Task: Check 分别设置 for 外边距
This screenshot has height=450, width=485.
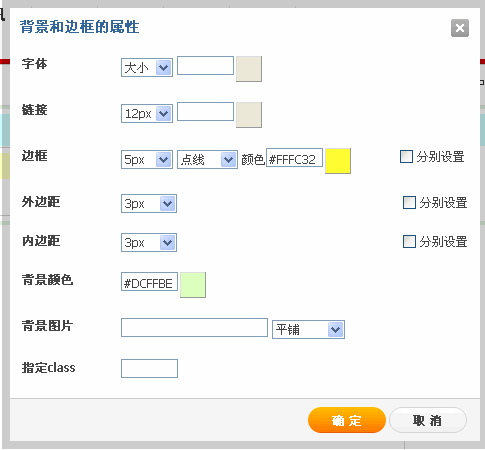Action: 409,202
